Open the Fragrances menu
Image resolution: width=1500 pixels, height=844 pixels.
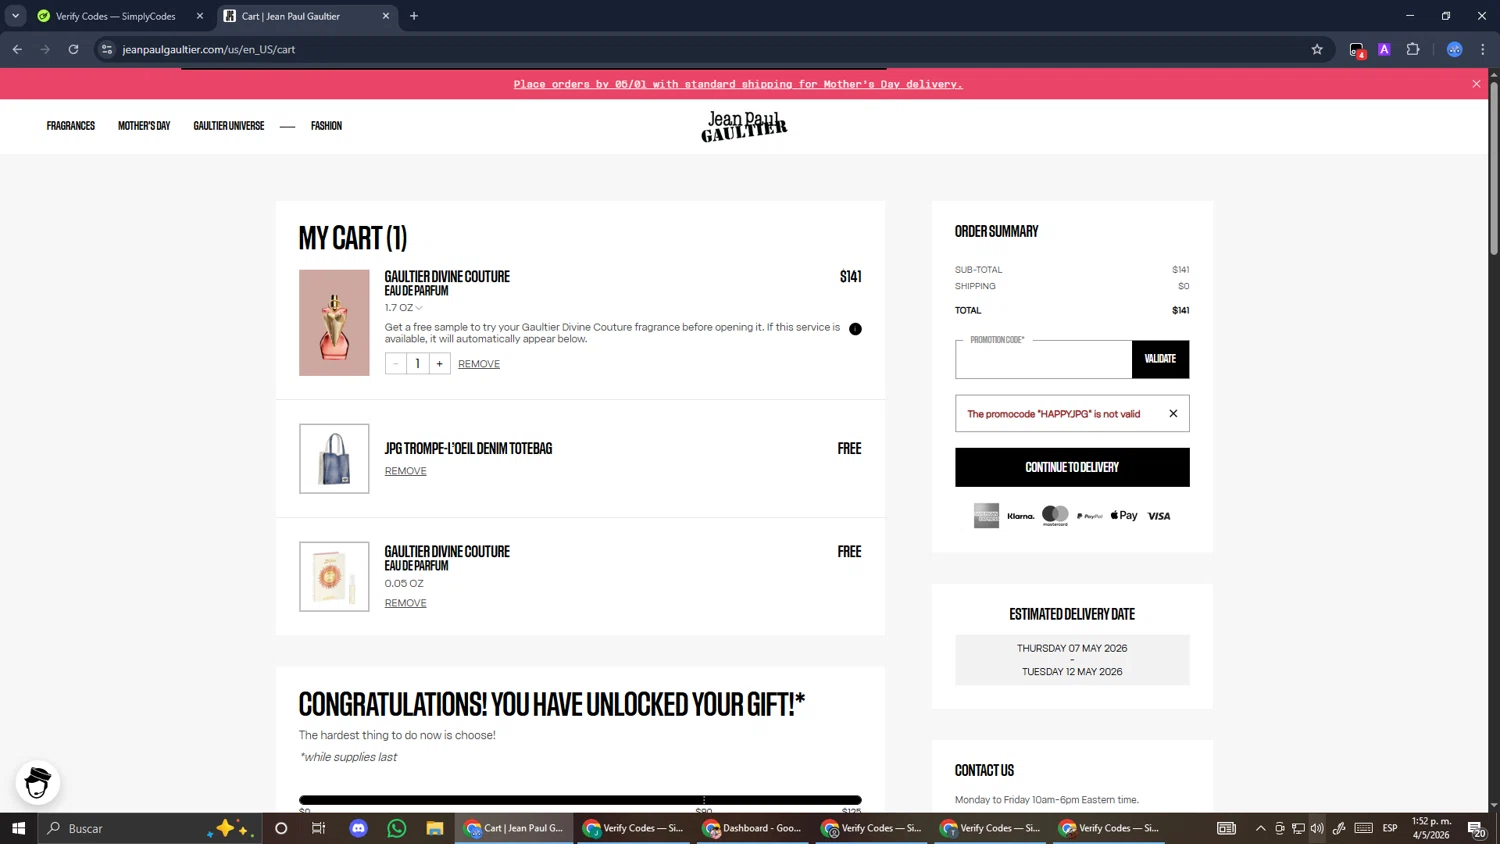coord(71,126)
